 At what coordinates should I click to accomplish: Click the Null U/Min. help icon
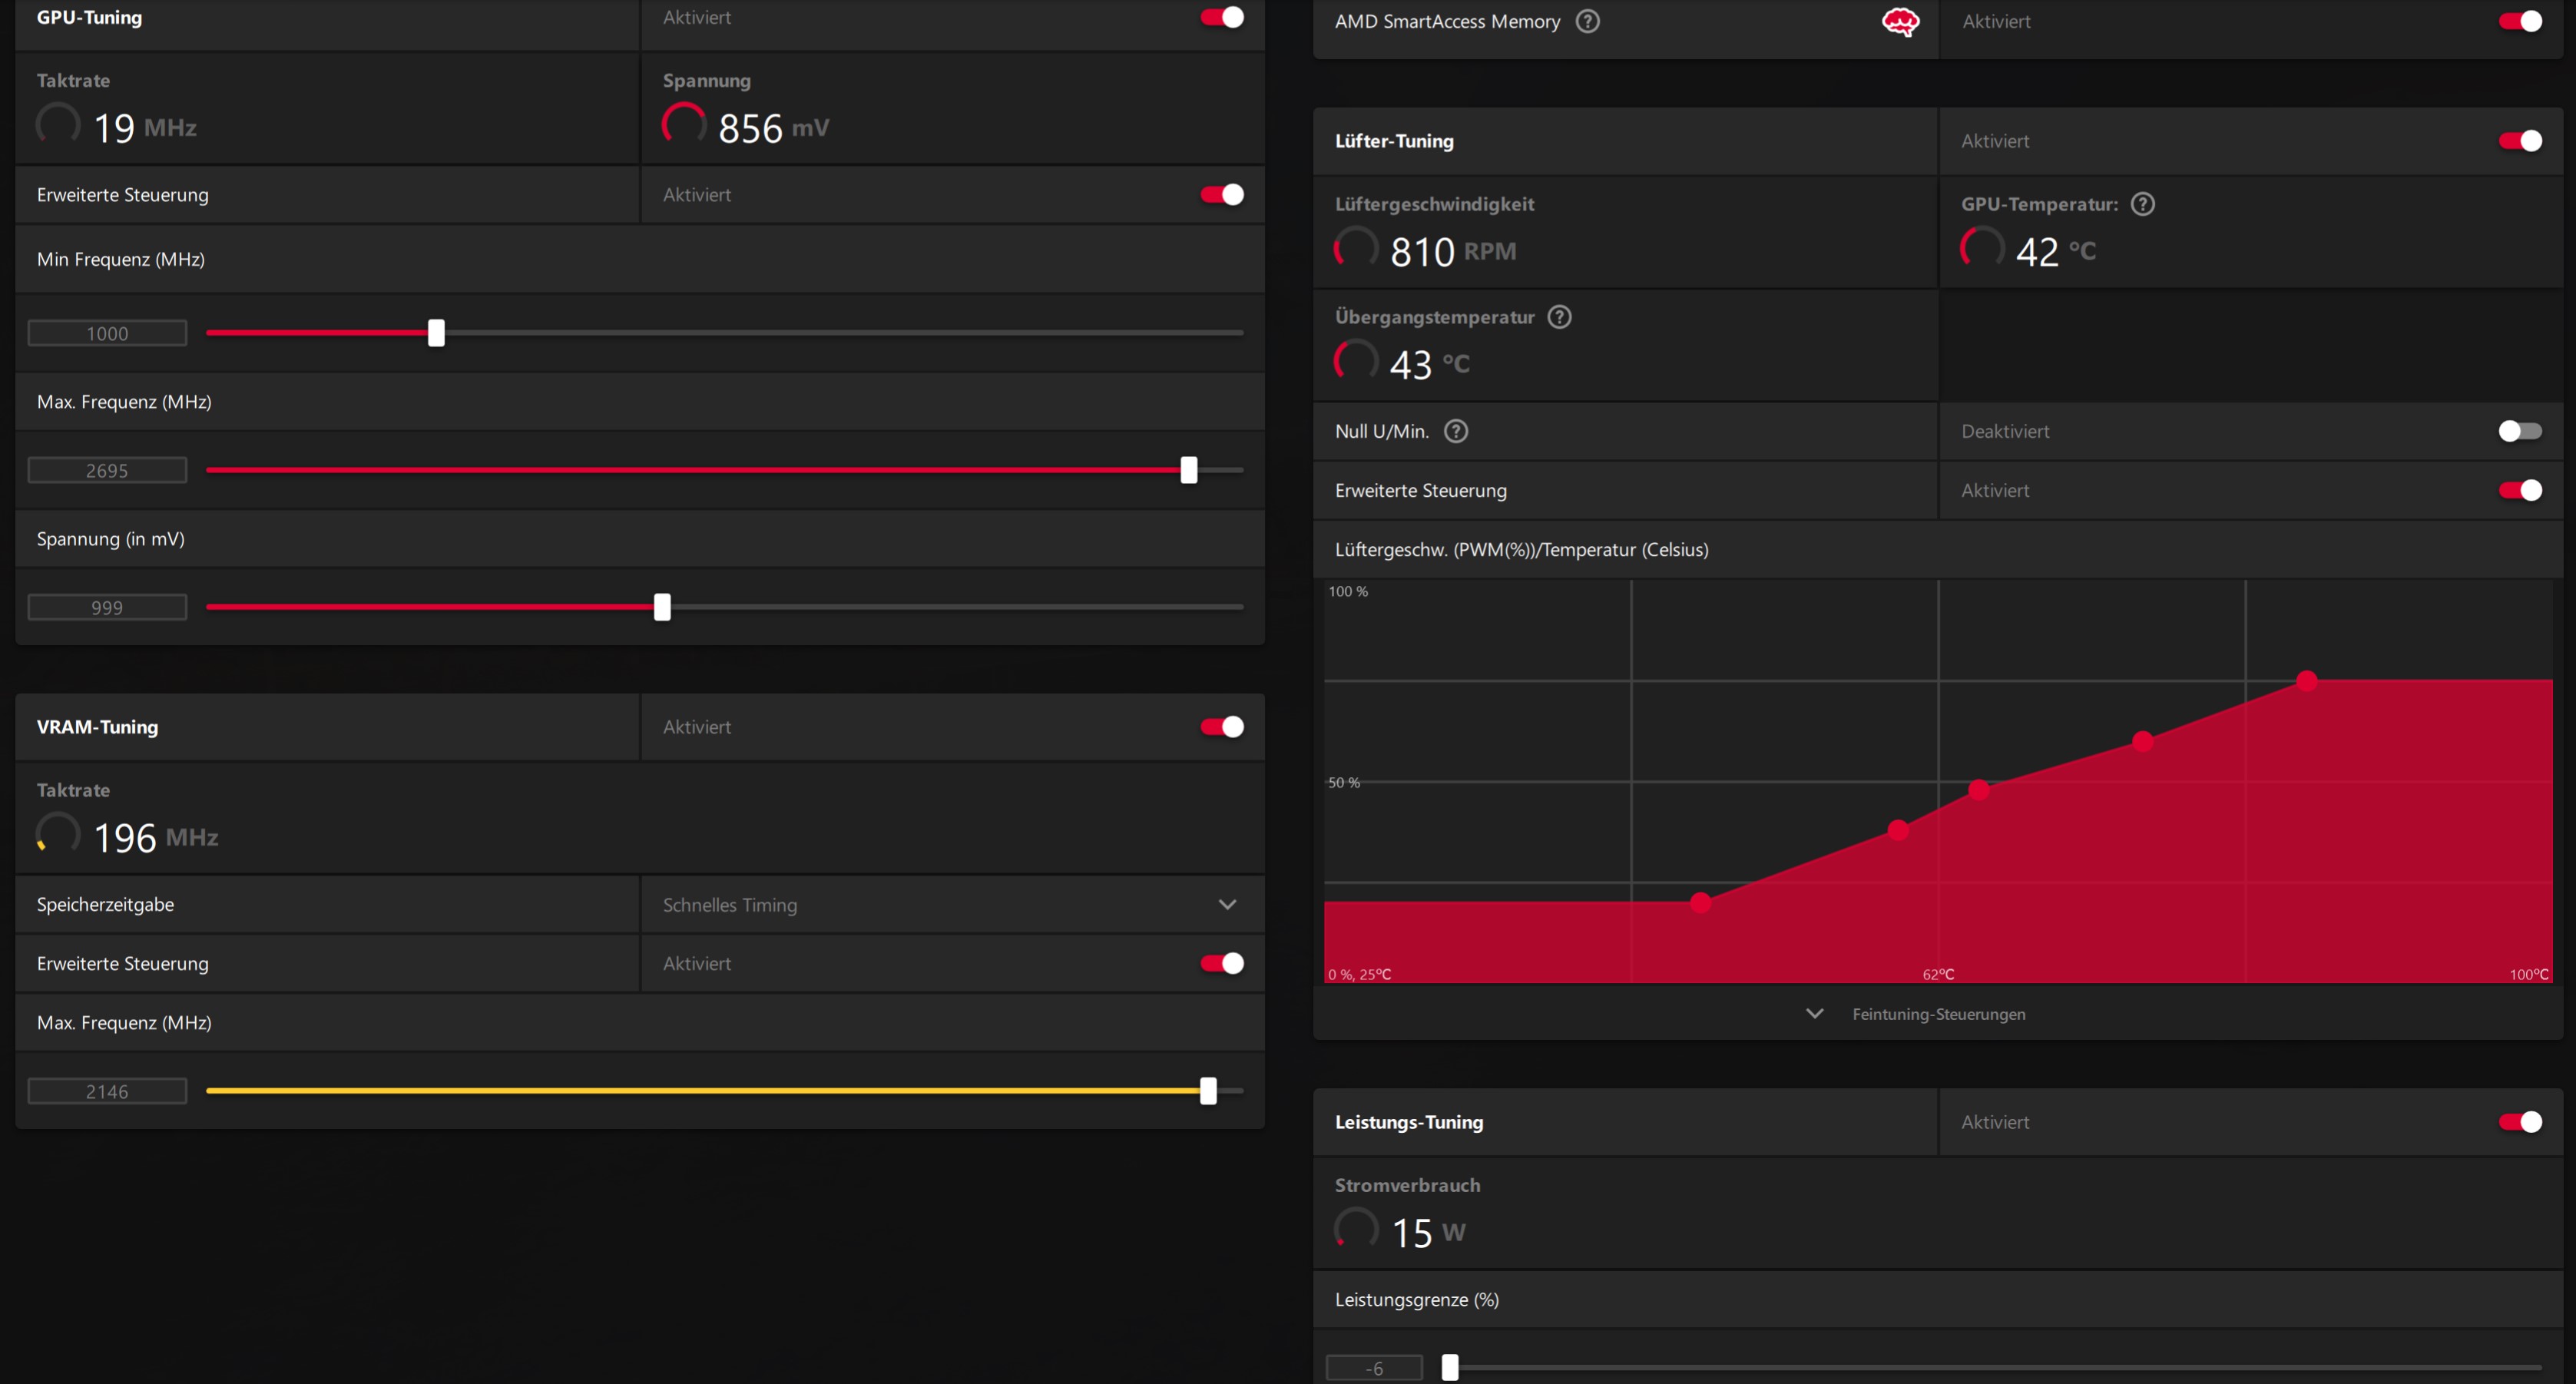click(1456, 431)
